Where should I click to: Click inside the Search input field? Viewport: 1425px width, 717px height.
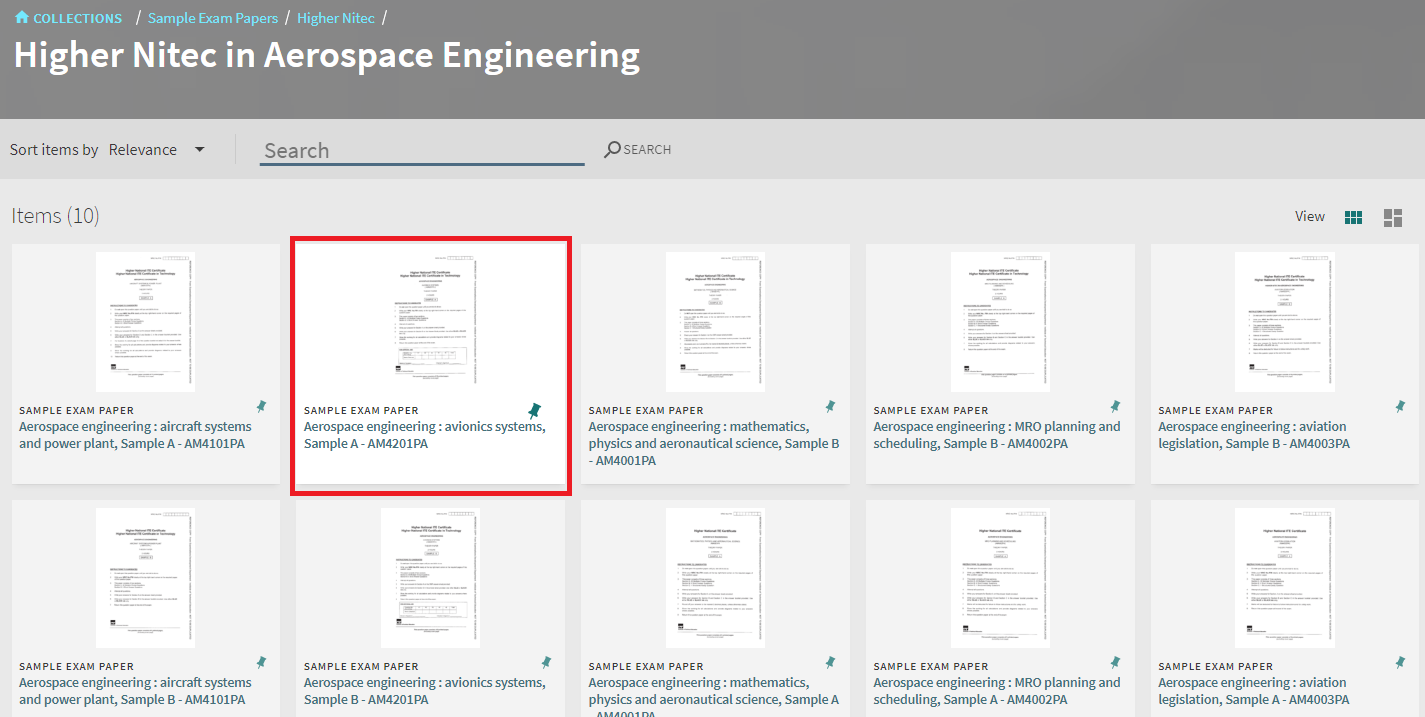(420, 149)
